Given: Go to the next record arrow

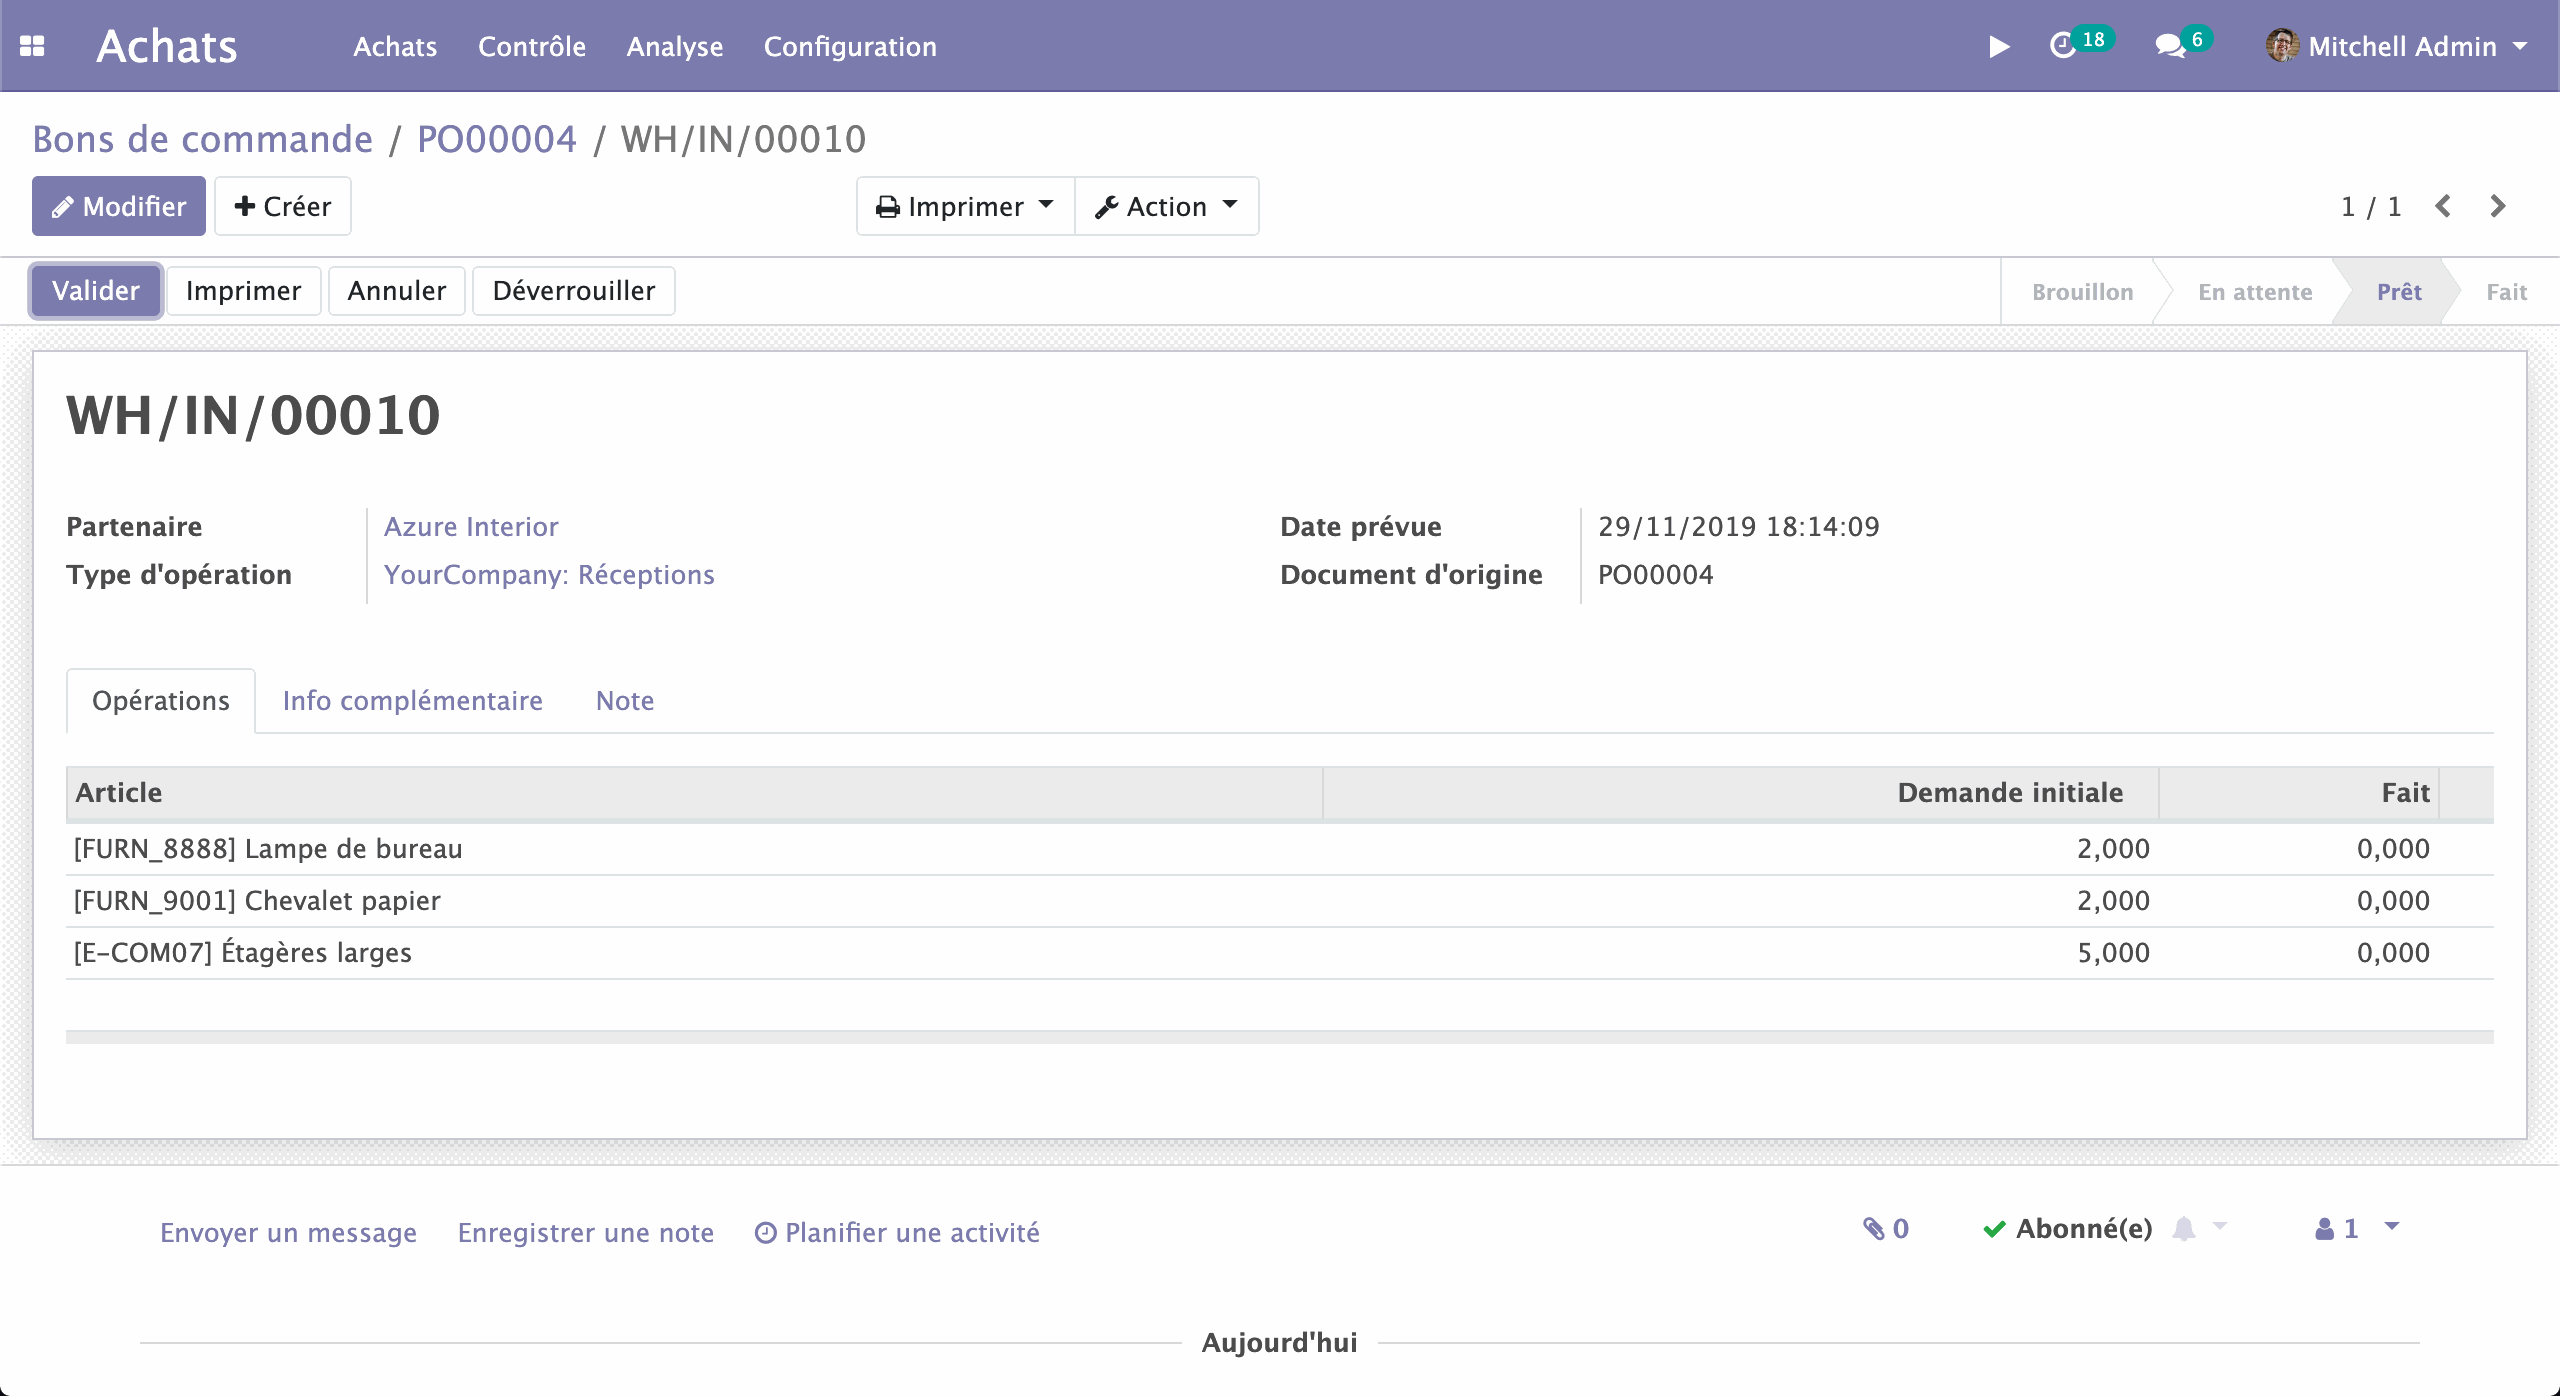Looking at the screenshot, I should pyautogui.click(x=2497, y=206).
